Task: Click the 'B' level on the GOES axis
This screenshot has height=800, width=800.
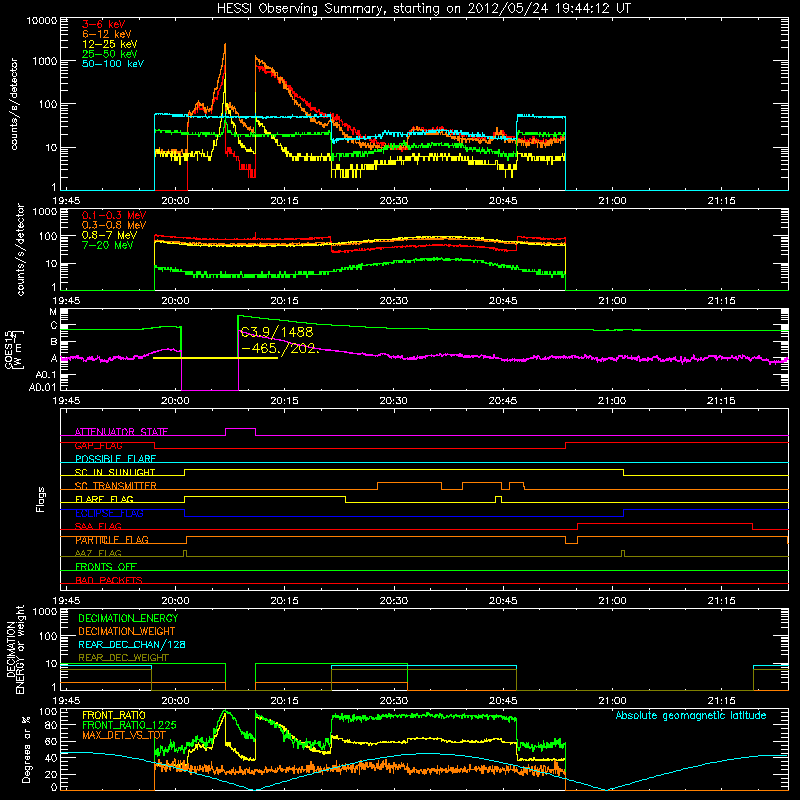Action: (54, 342)
